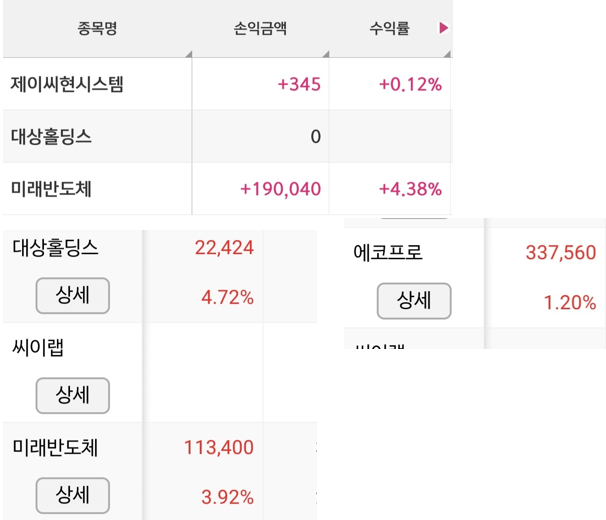
Task: Open 상세 for 미래반도체
Action: (73, 495)
